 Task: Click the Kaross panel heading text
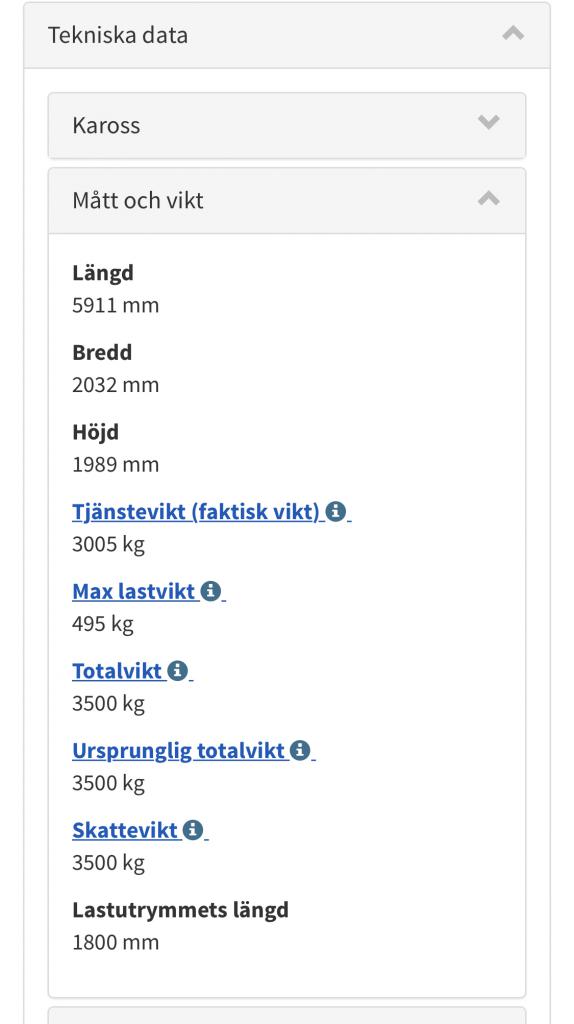coord(106,125)
